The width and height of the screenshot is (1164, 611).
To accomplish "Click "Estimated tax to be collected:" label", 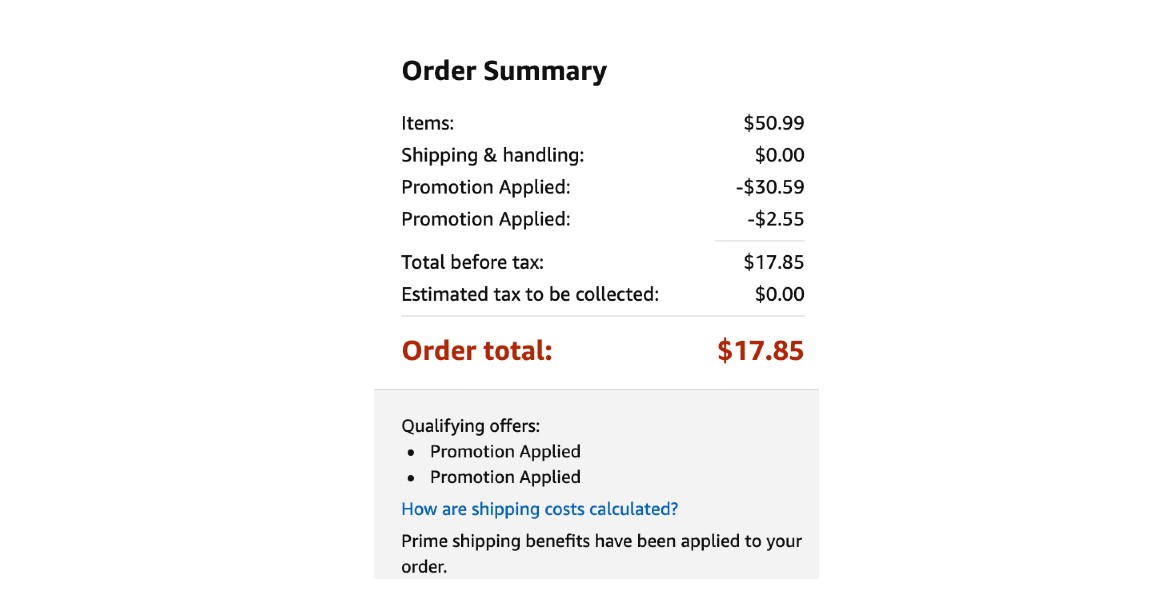I will [530, 294].
